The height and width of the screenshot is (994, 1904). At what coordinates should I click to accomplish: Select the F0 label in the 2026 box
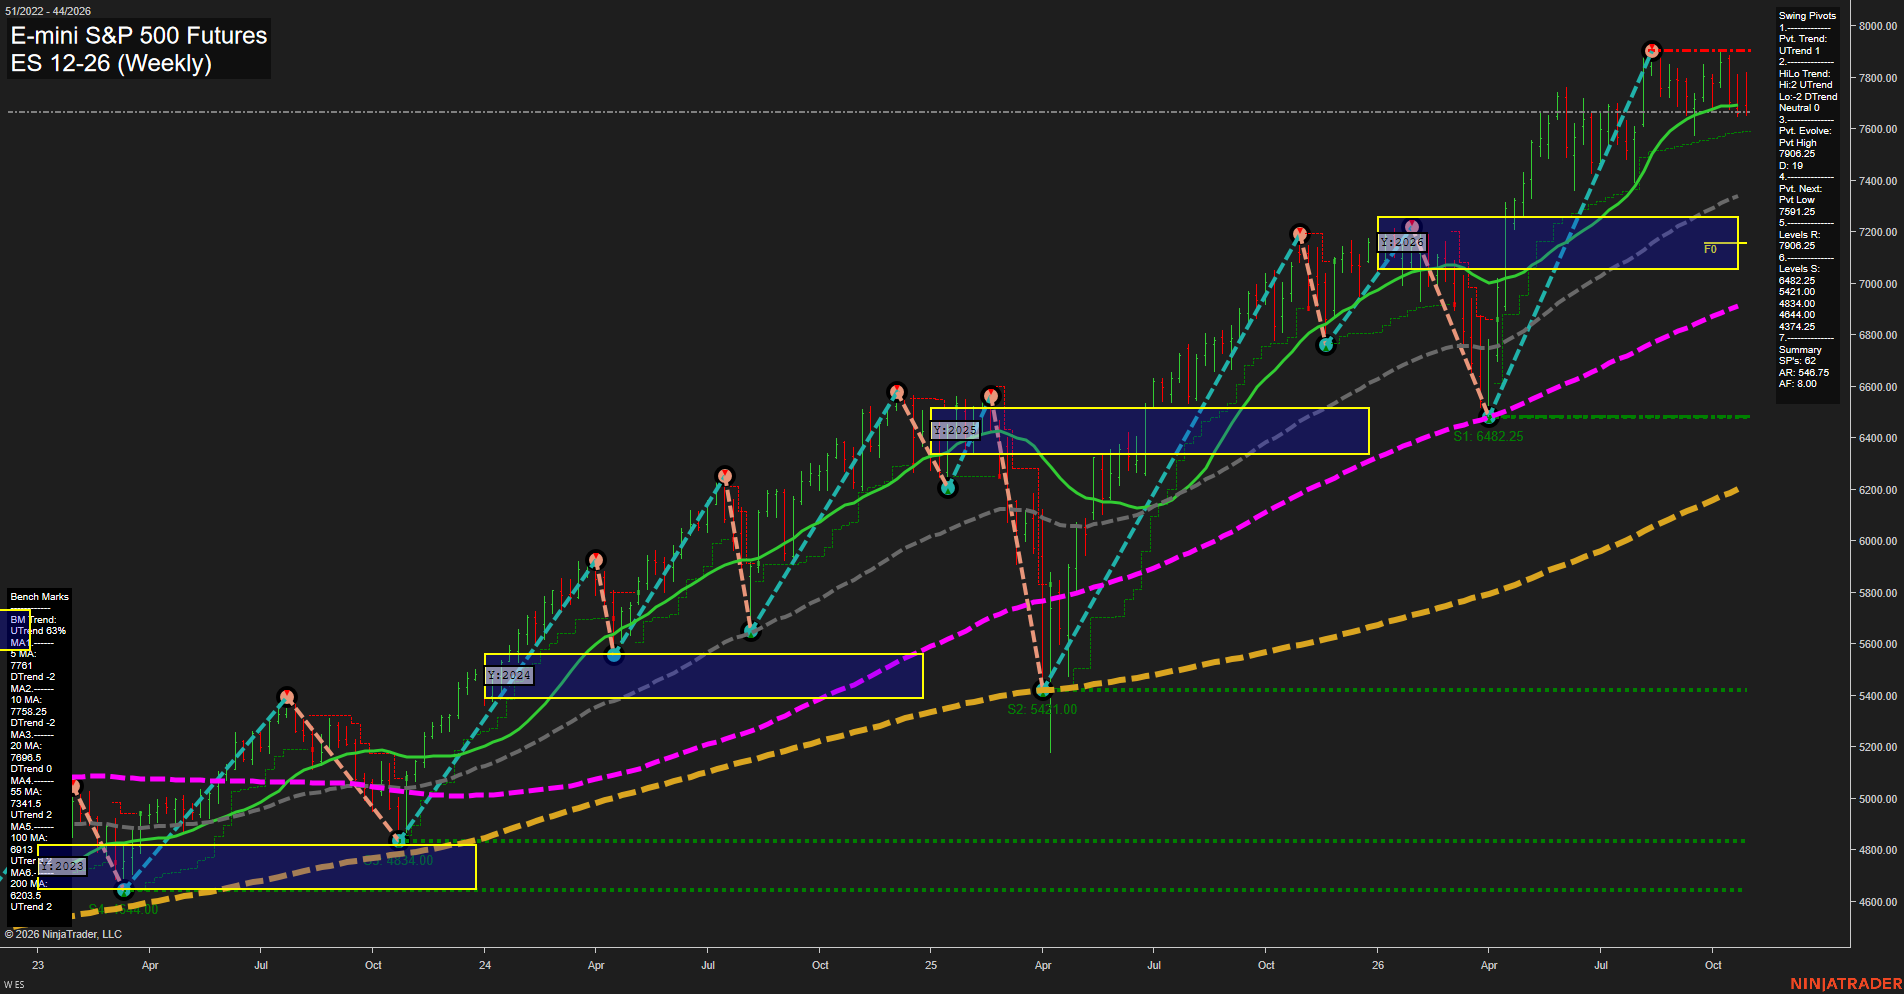tap(1710, 249)
